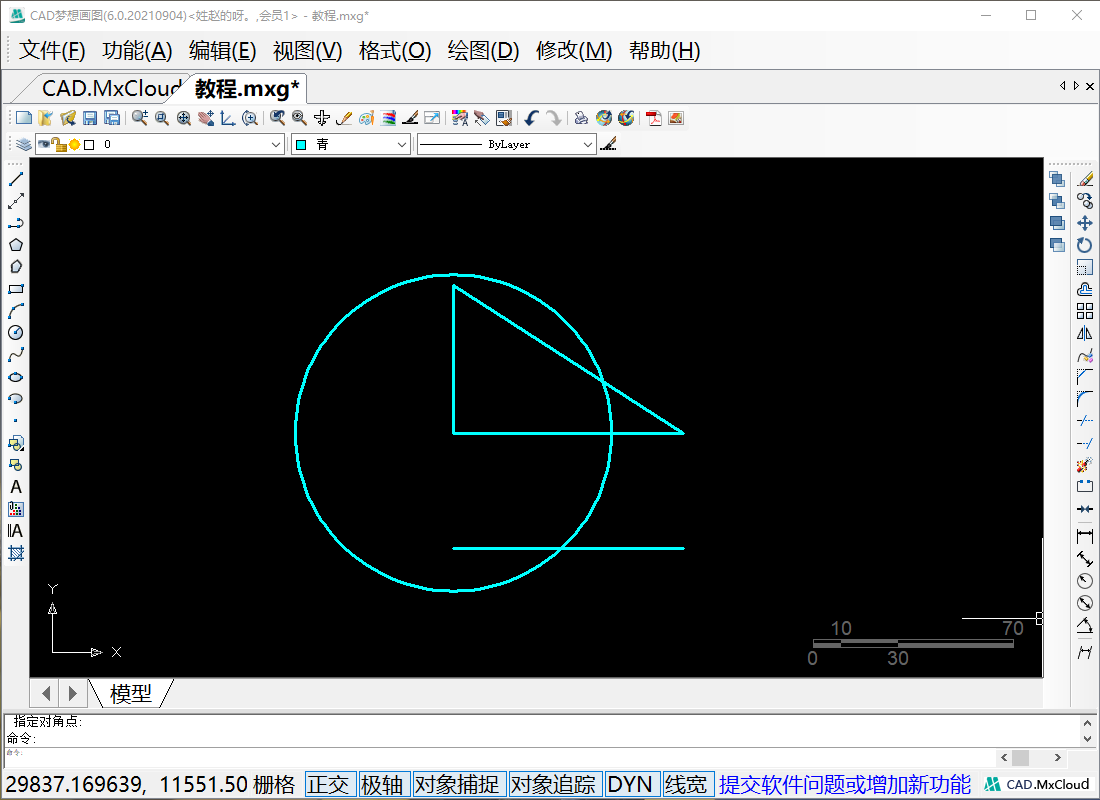Toggle layer 0 visibility eye icon
Image resolution: width=1100 pixels, height=800 pixels.
coord(43,144)
